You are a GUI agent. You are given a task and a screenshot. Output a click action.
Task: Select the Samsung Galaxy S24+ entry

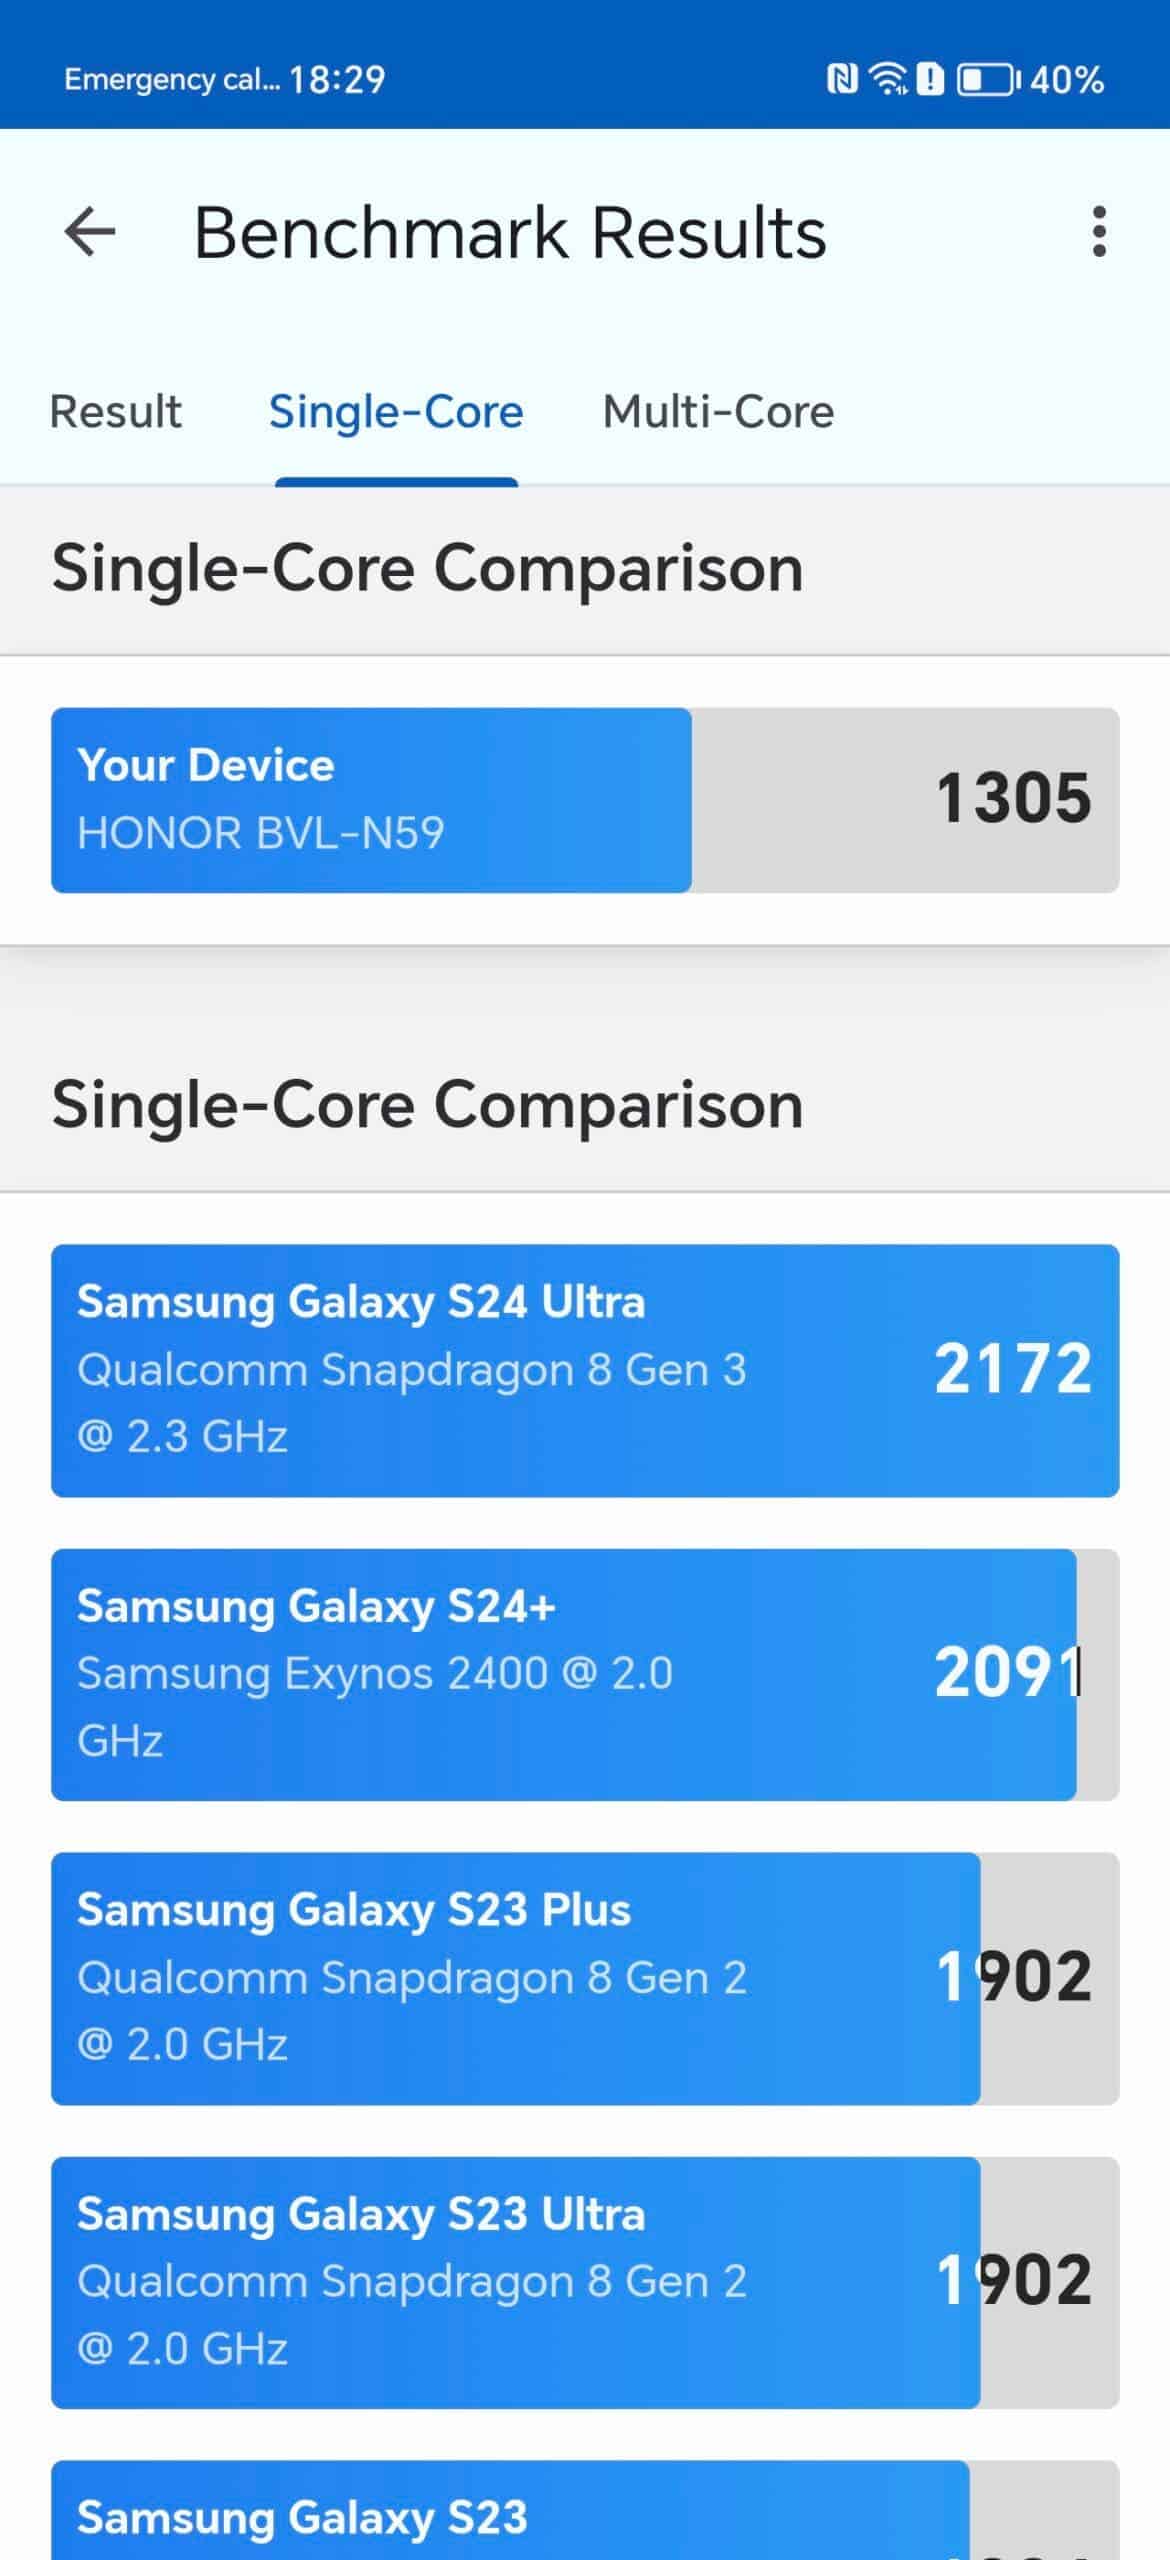[585, 1674]
